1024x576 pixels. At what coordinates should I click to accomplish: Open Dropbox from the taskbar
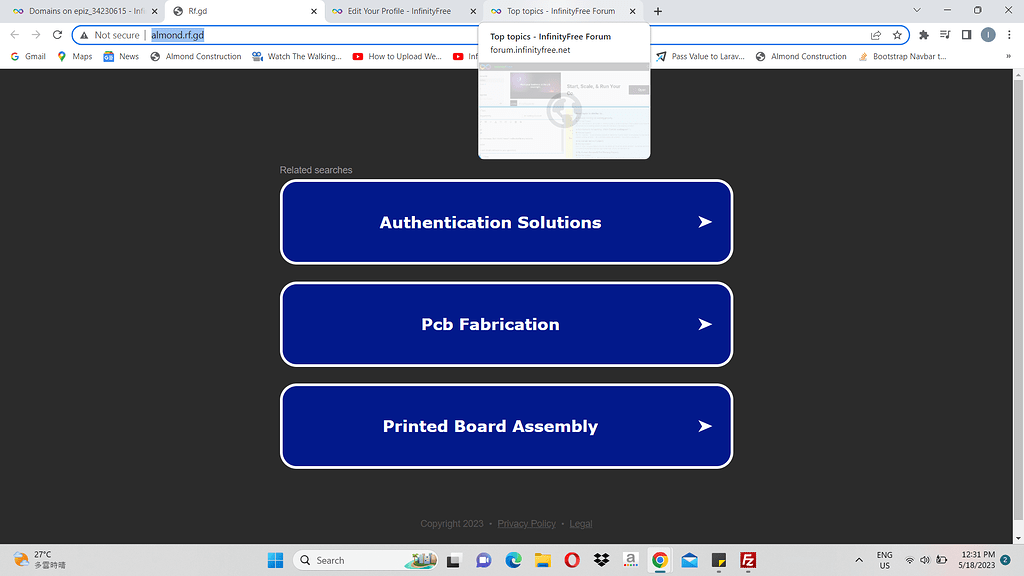click(x=601, y=560)
